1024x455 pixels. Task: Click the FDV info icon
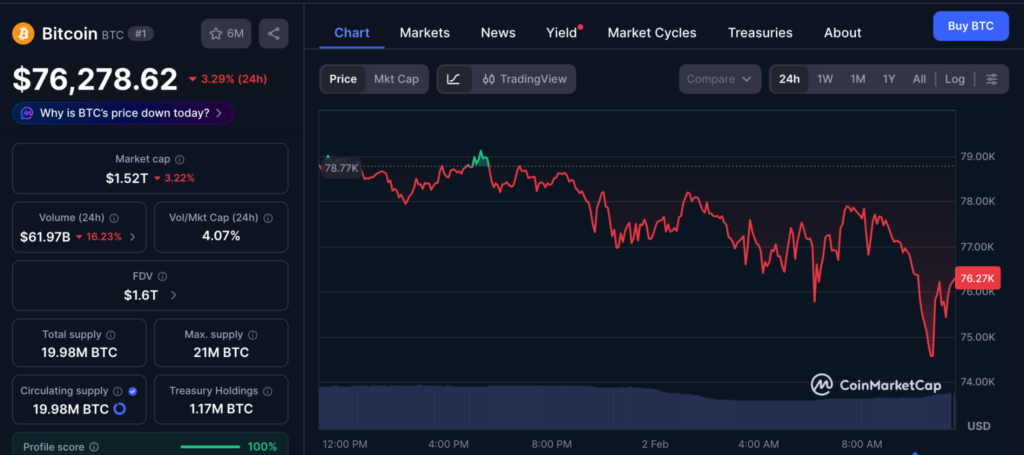pyautogui.click(x=164, y=276)
